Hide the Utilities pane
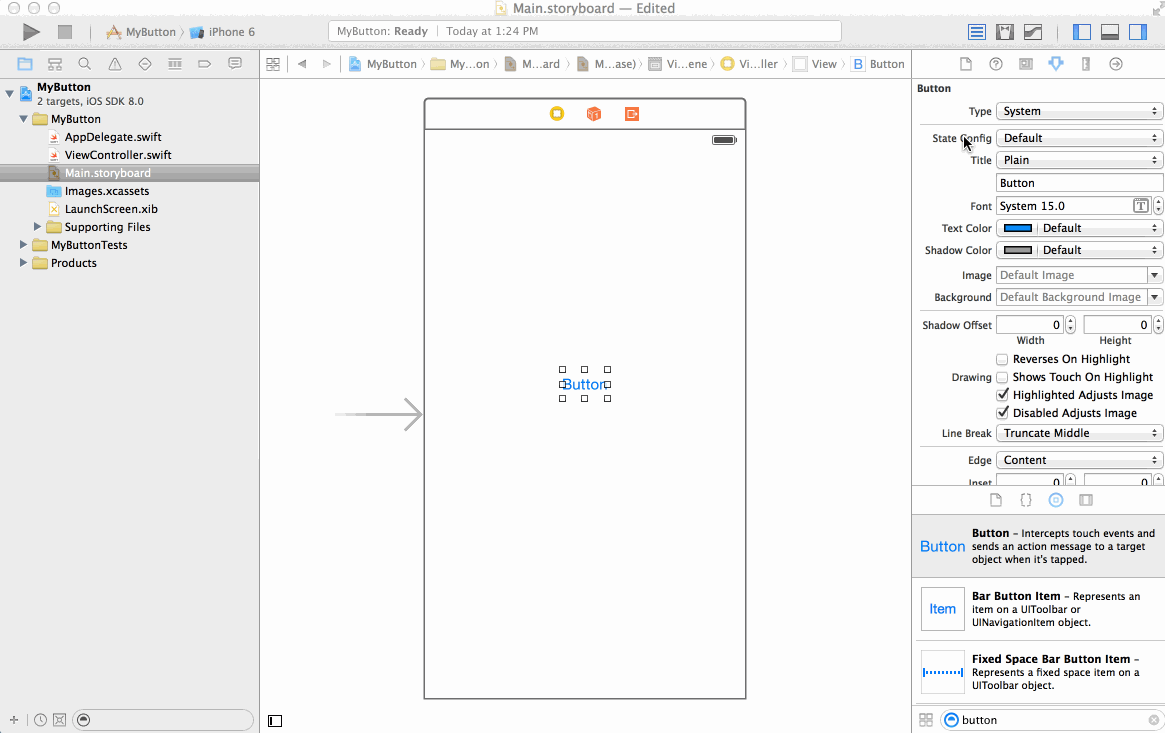This screenshot has width=1165, height=733. (1138, 32)
